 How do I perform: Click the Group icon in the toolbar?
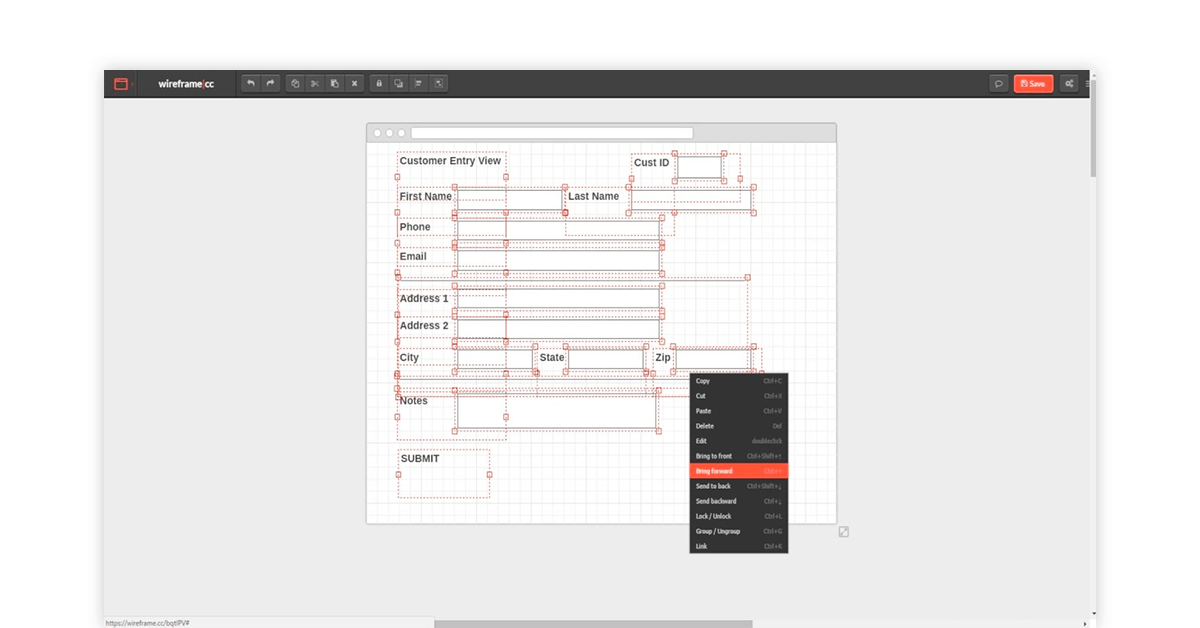398,83
